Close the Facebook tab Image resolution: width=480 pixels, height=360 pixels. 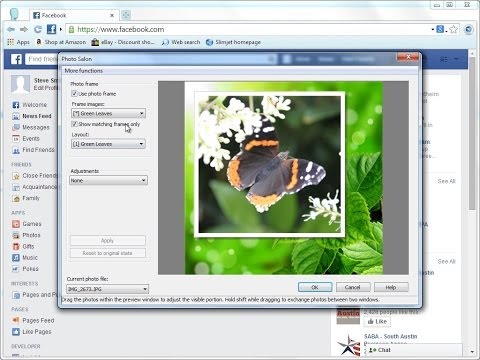point(112,15)
